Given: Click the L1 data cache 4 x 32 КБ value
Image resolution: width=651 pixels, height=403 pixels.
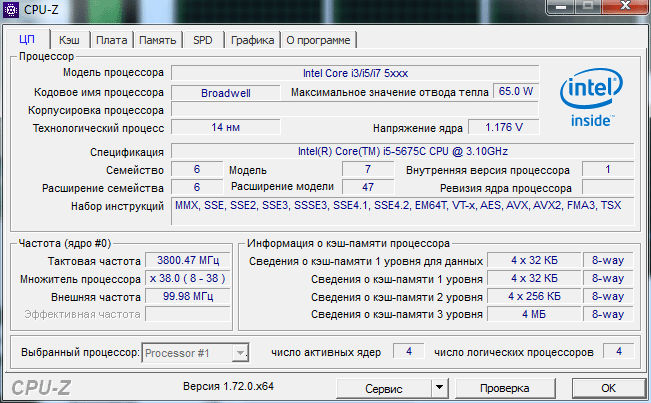Looking at the screenshot, I should (534, 260).
